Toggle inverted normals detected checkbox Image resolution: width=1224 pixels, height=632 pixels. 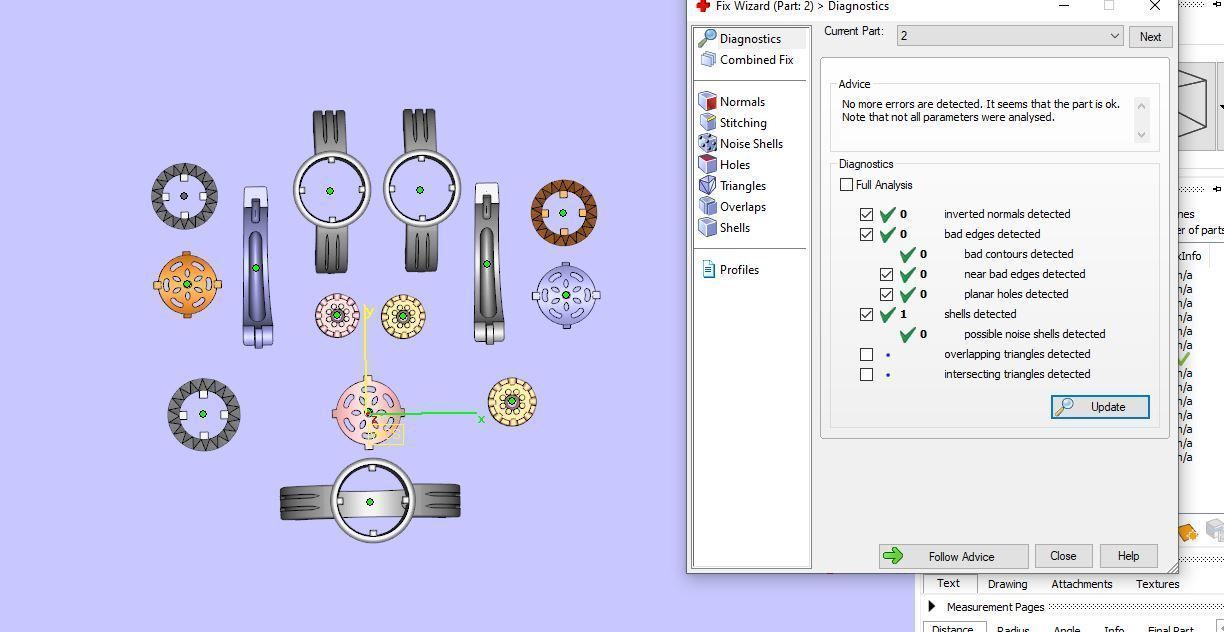click(x=866, y=214)
